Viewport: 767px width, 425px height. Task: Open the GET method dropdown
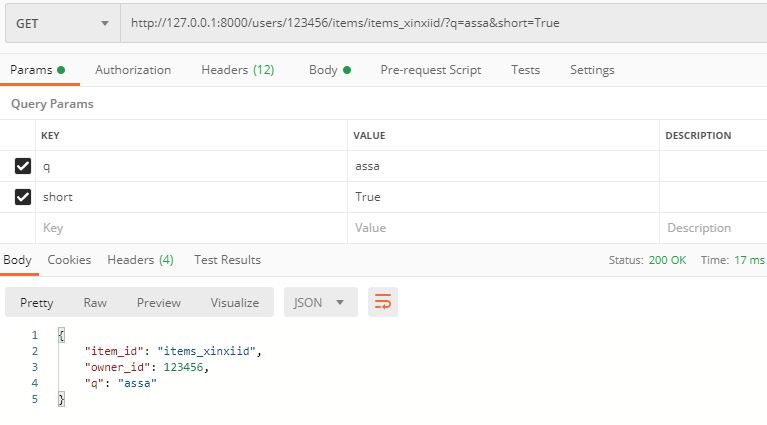point(62,23)
